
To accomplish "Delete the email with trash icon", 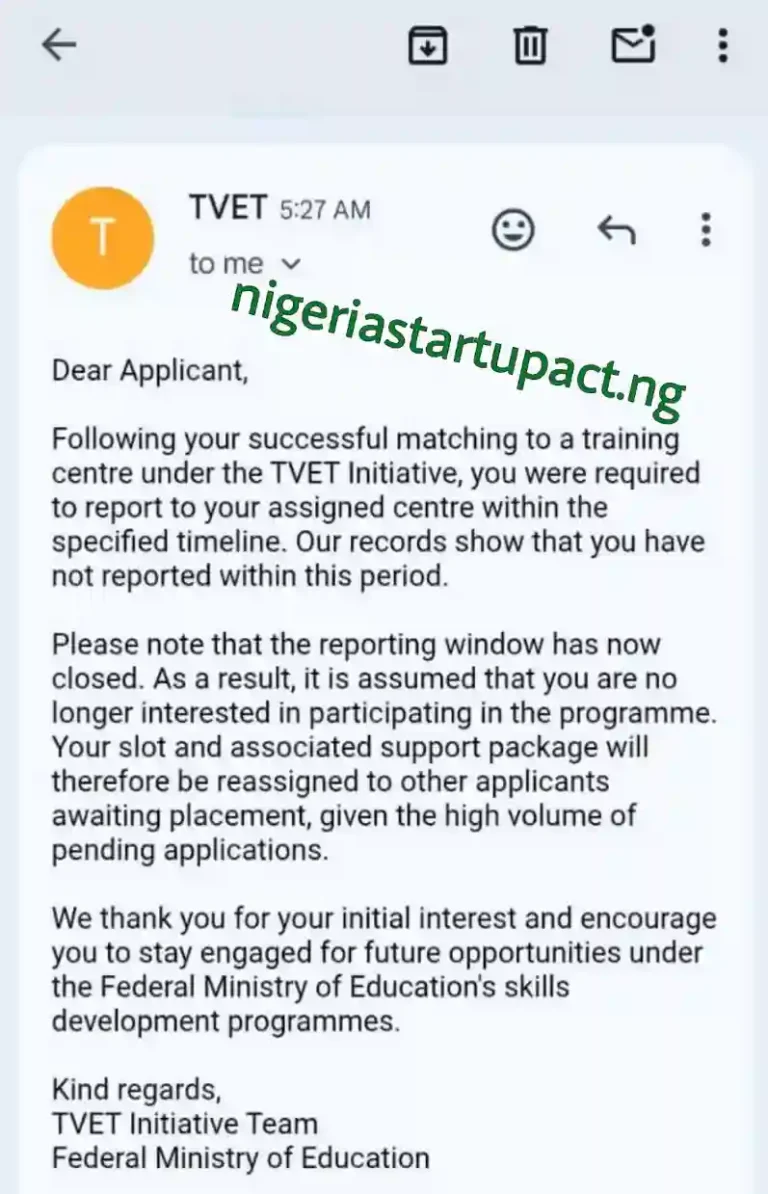I will coord(530,45).
